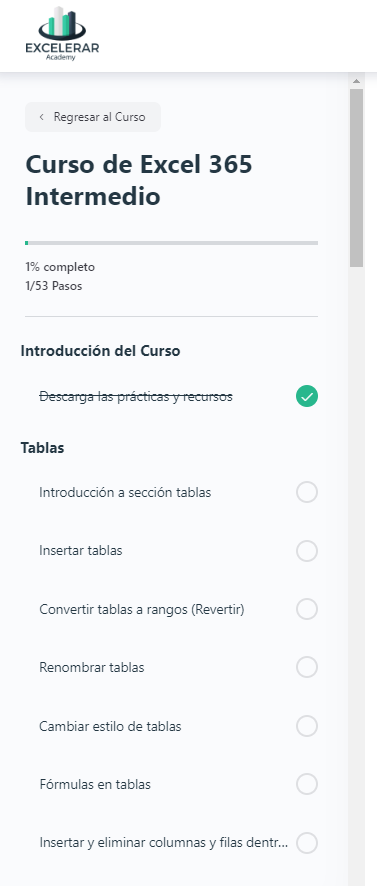377x886 pixels.
Task: Check the Renombrar tablas status circle
Action: click(307, 667)
